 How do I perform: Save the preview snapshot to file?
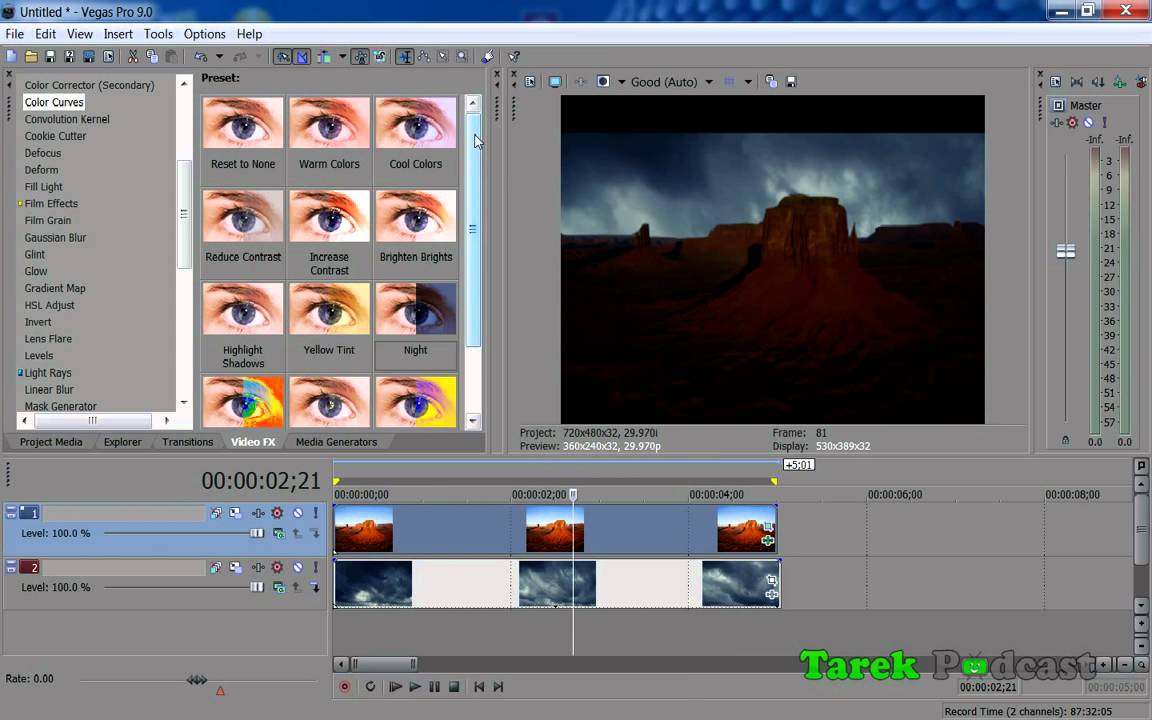791,82
